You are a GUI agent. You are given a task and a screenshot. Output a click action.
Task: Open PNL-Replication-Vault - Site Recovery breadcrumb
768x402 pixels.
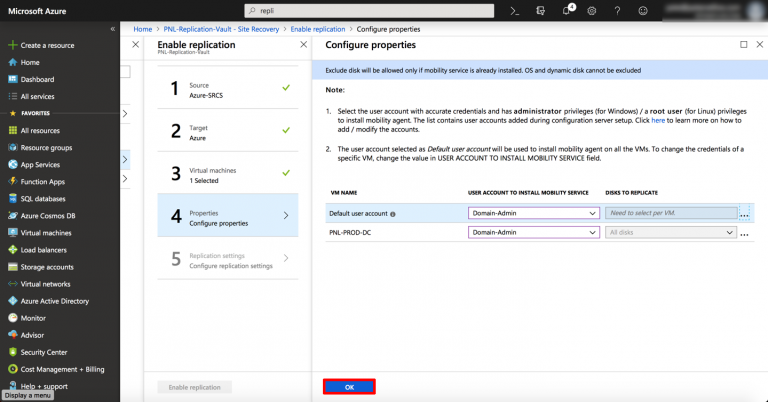click(221, 29)
